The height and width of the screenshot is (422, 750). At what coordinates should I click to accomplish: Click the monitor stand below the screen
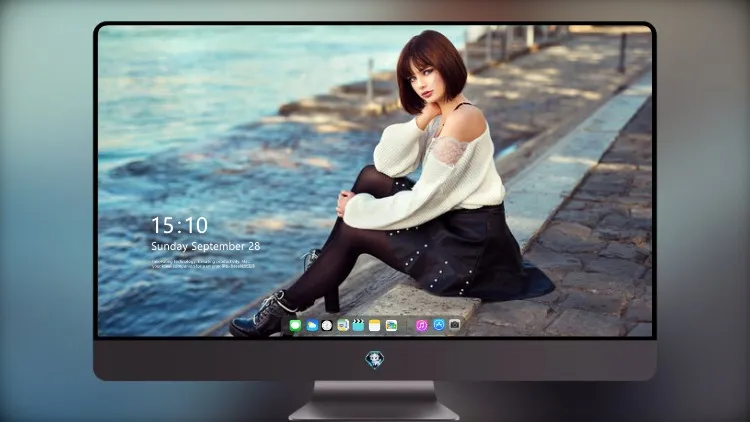click(374, 400)
